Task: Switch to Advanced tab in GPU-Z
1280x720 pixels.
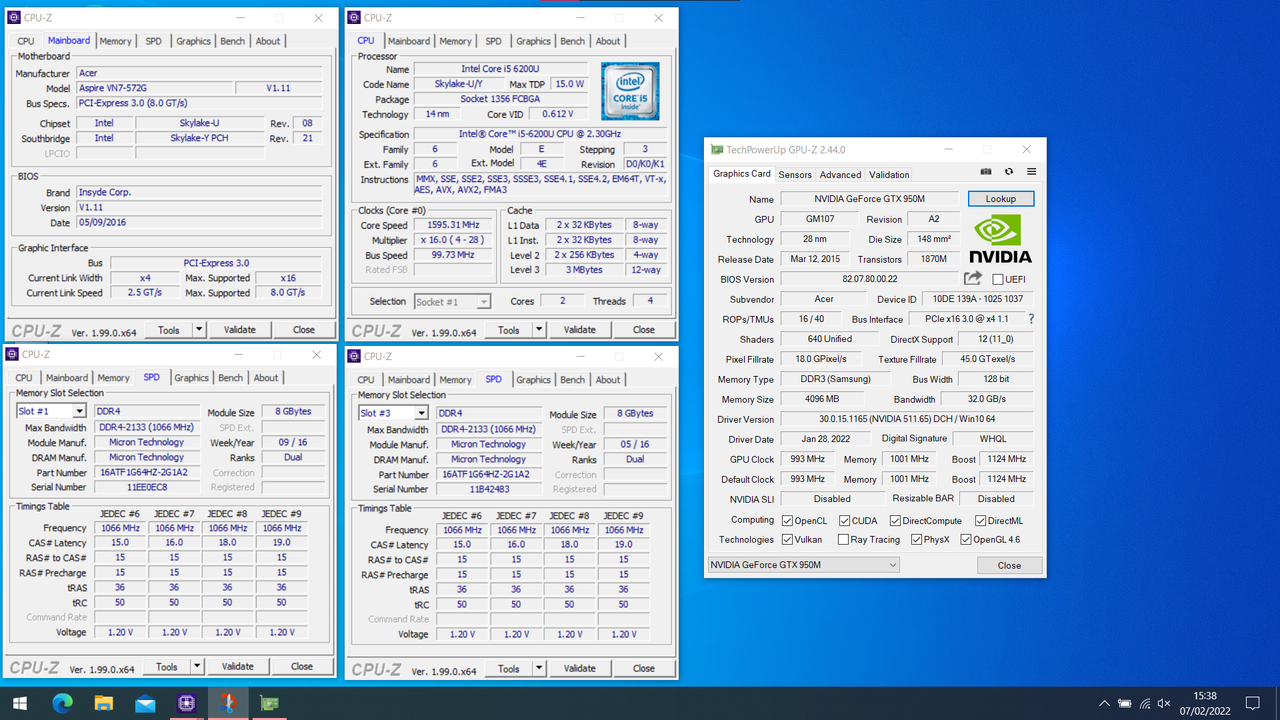Action: pyautogui.click(x=840, y=174)
